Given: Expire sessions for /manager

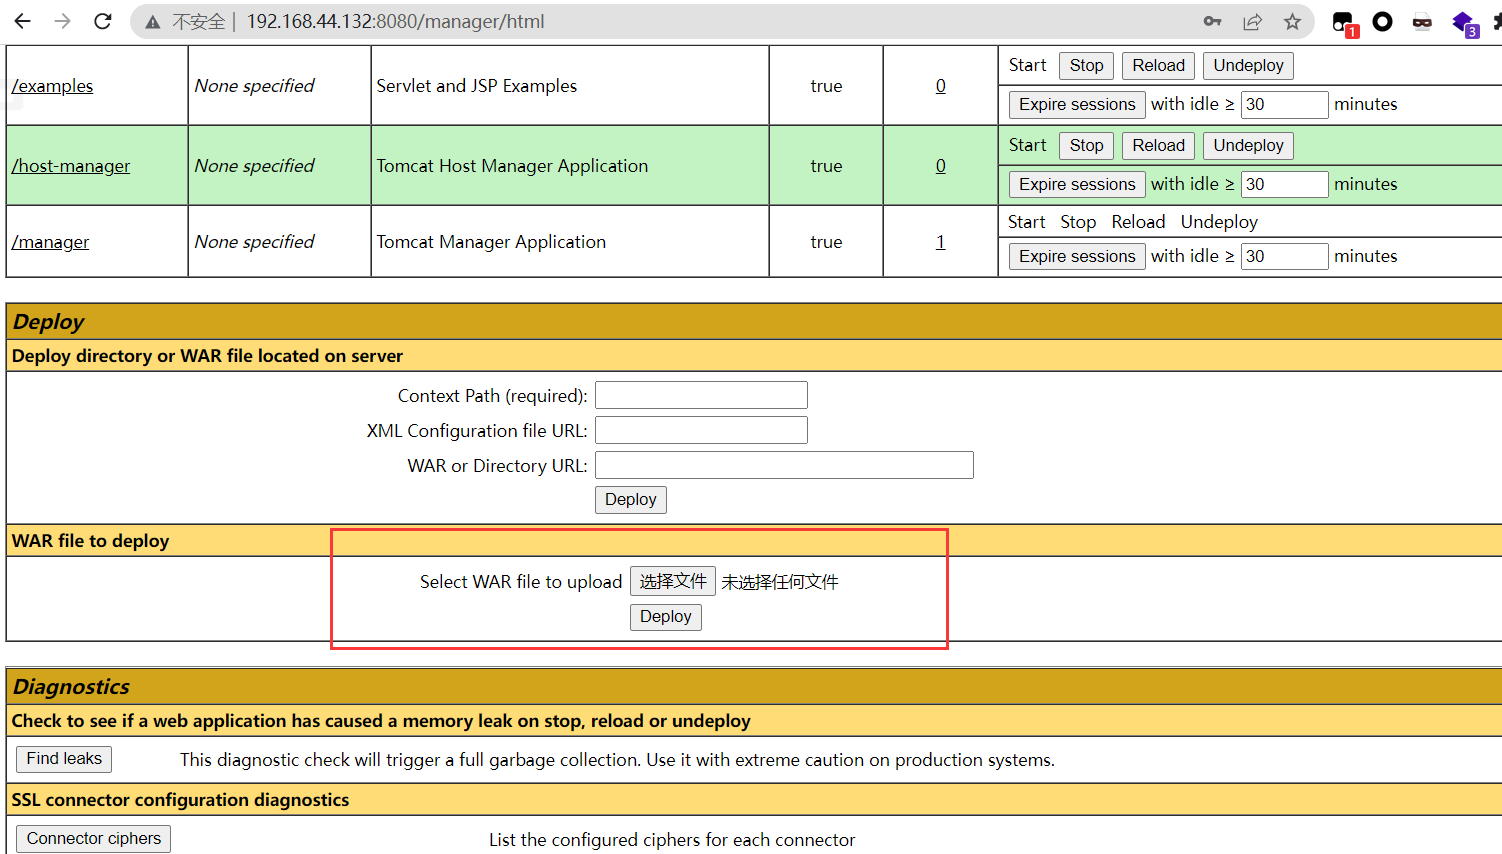Looking at the screenshot, I should 1077,256.
